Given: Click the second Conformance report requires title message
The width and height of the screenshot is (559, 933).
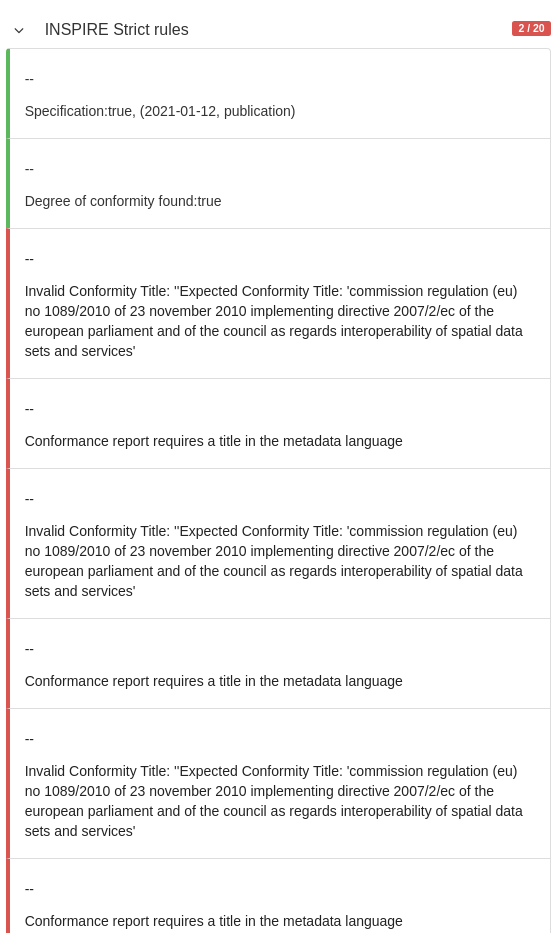Looking at the screenshot, I should click(x=214, y=681).
